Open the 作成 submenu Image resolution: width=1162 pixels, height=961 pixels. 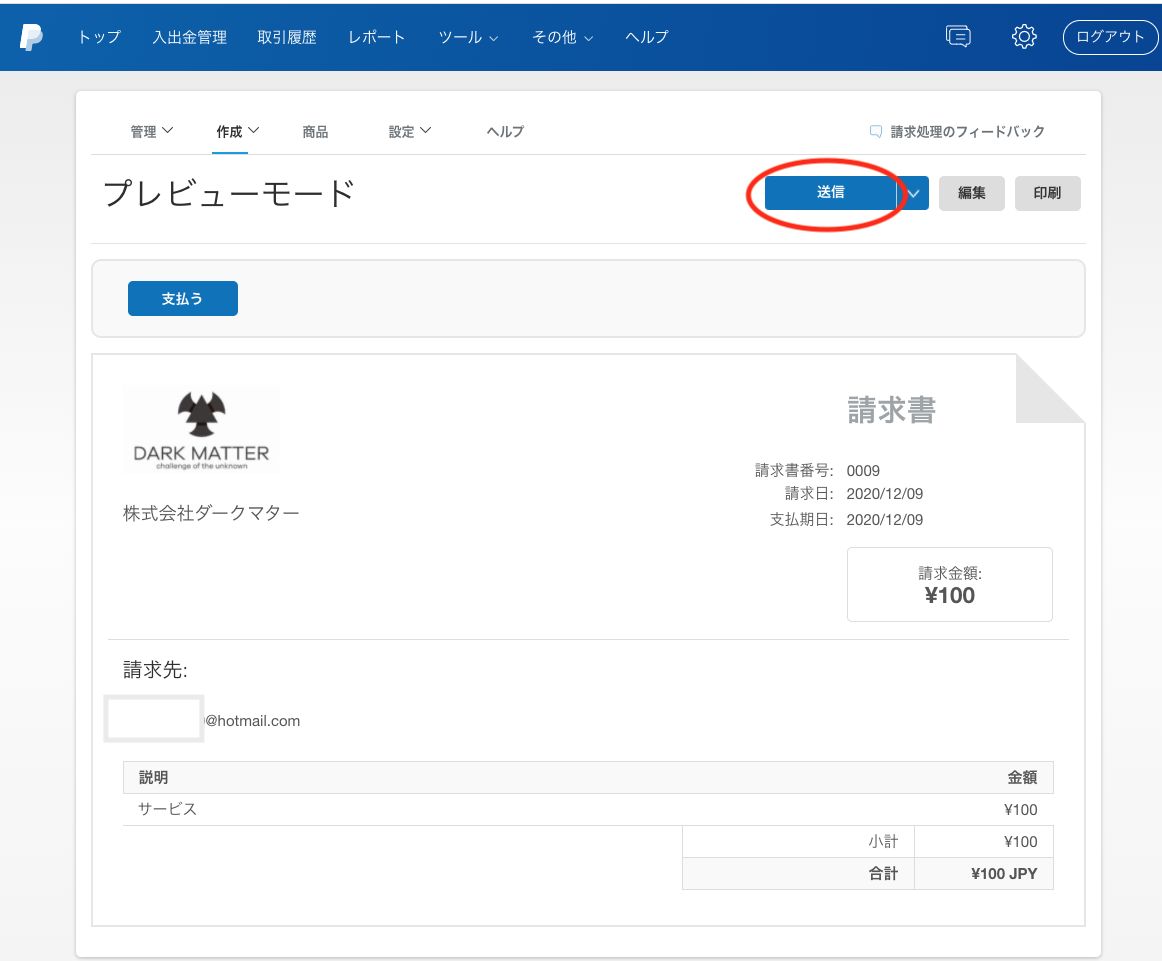click(x=237, y=131)
